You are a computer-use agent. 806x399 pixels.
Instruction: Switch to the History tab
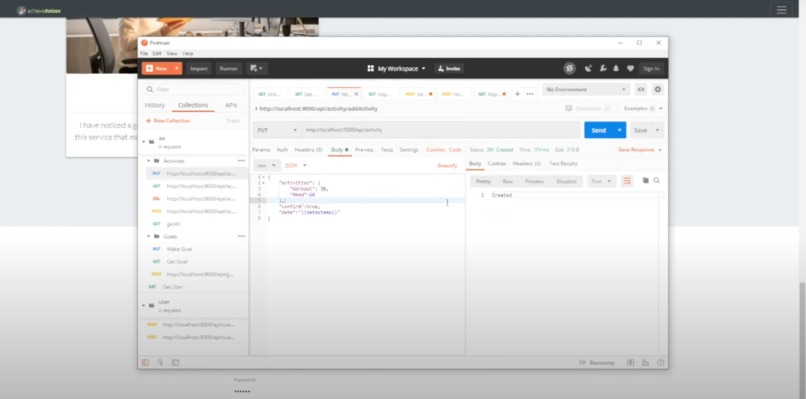pos(154,105)
